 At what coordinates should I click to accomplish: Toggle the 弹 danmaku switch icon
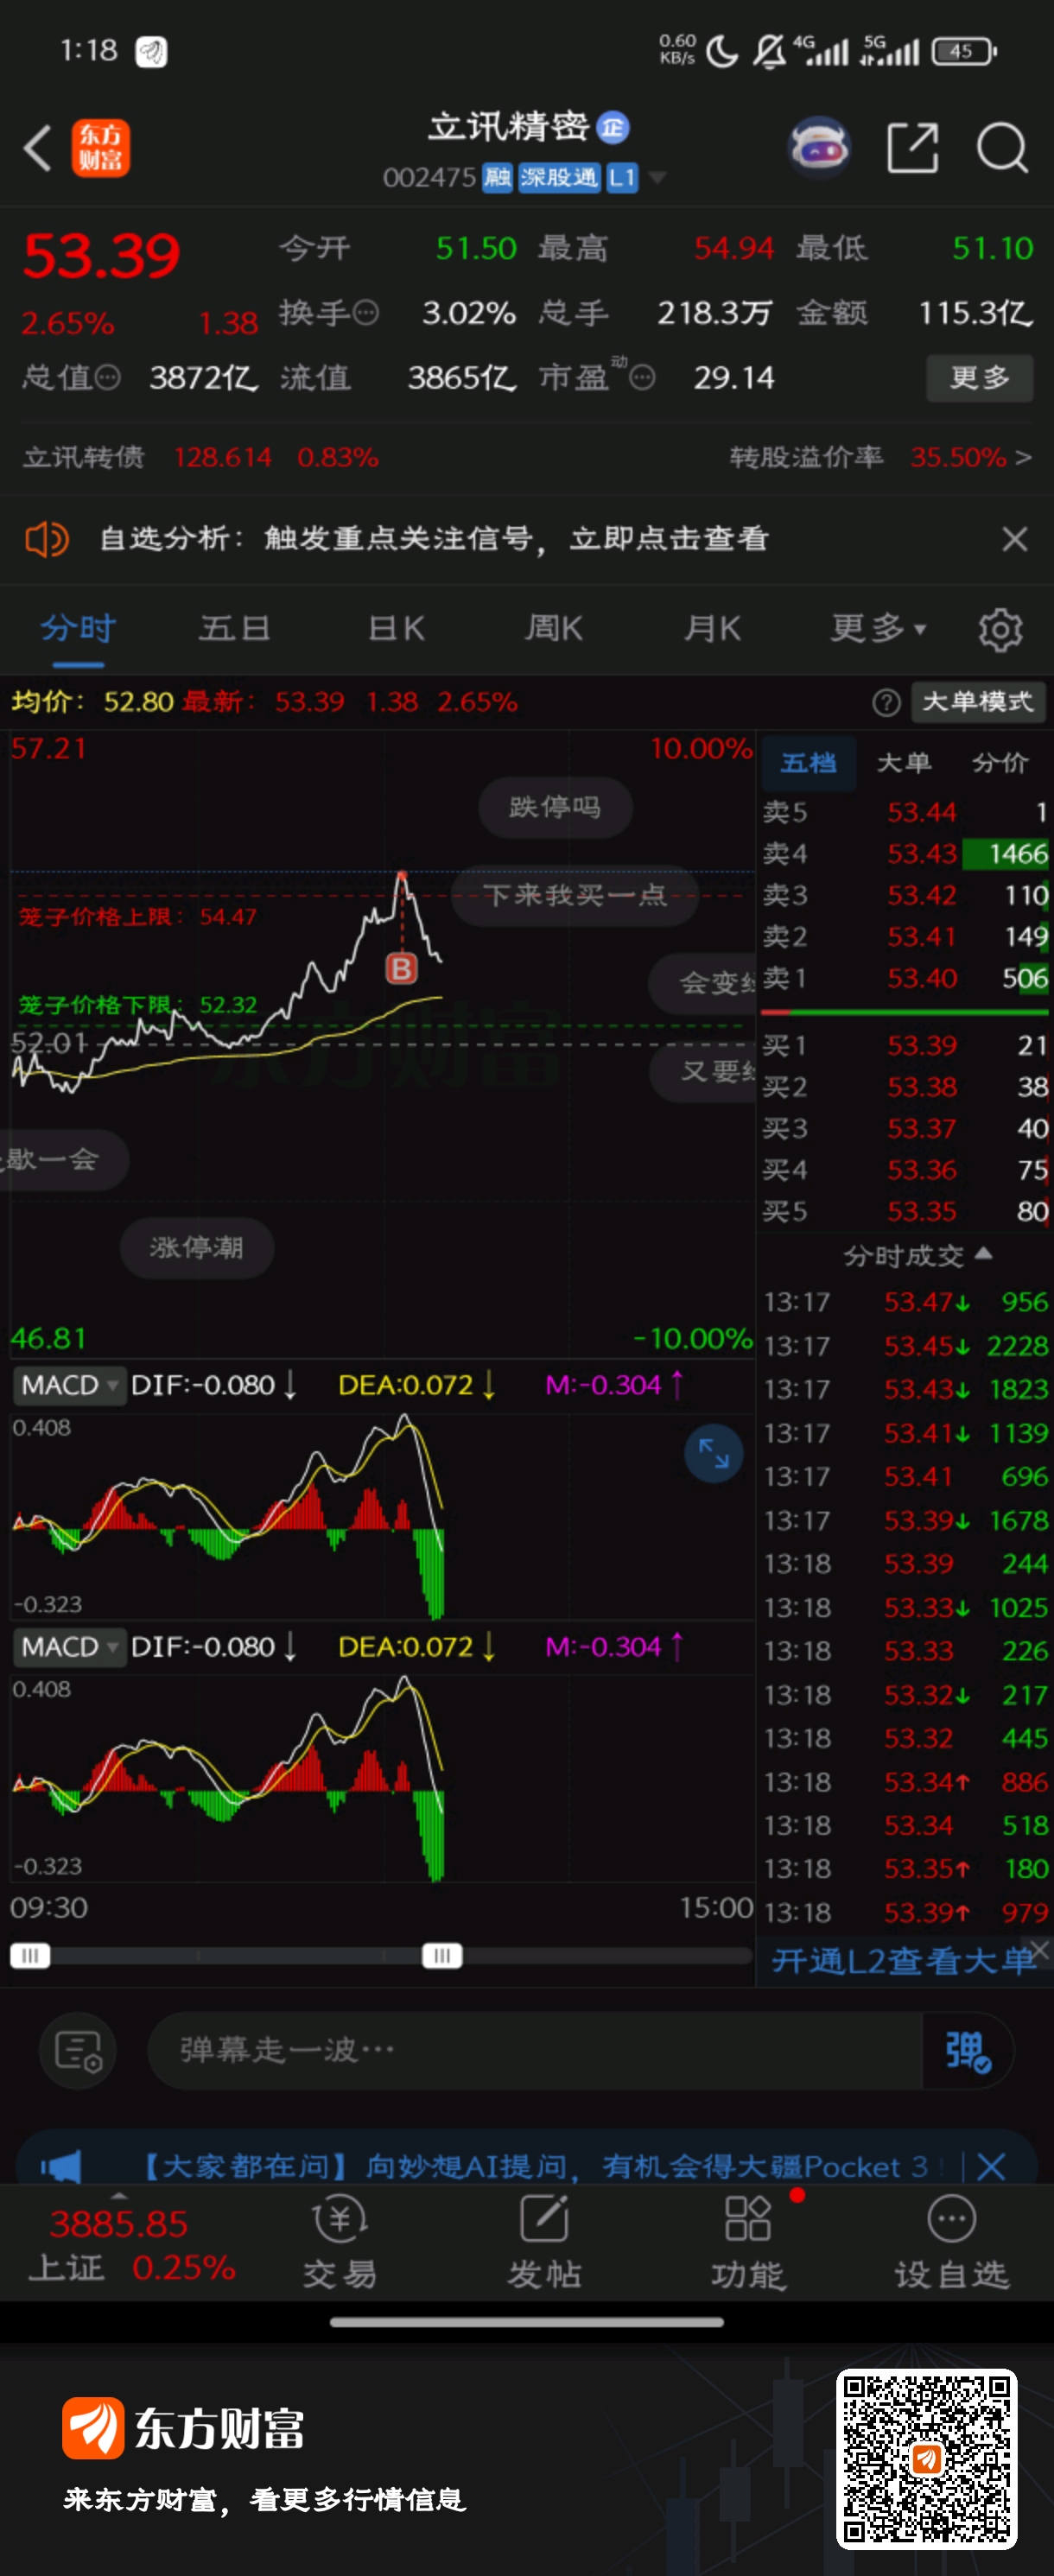(x=967, y=2050)
